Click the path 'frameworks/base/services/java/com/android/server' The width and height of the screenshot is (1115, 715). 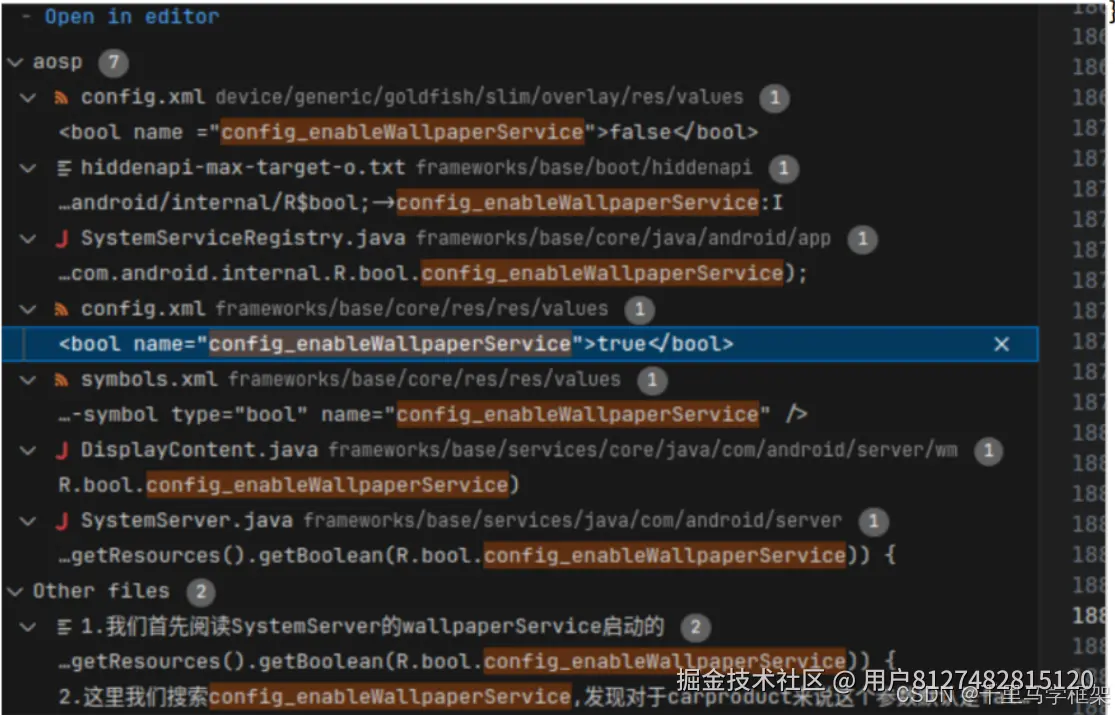[572, 520]
